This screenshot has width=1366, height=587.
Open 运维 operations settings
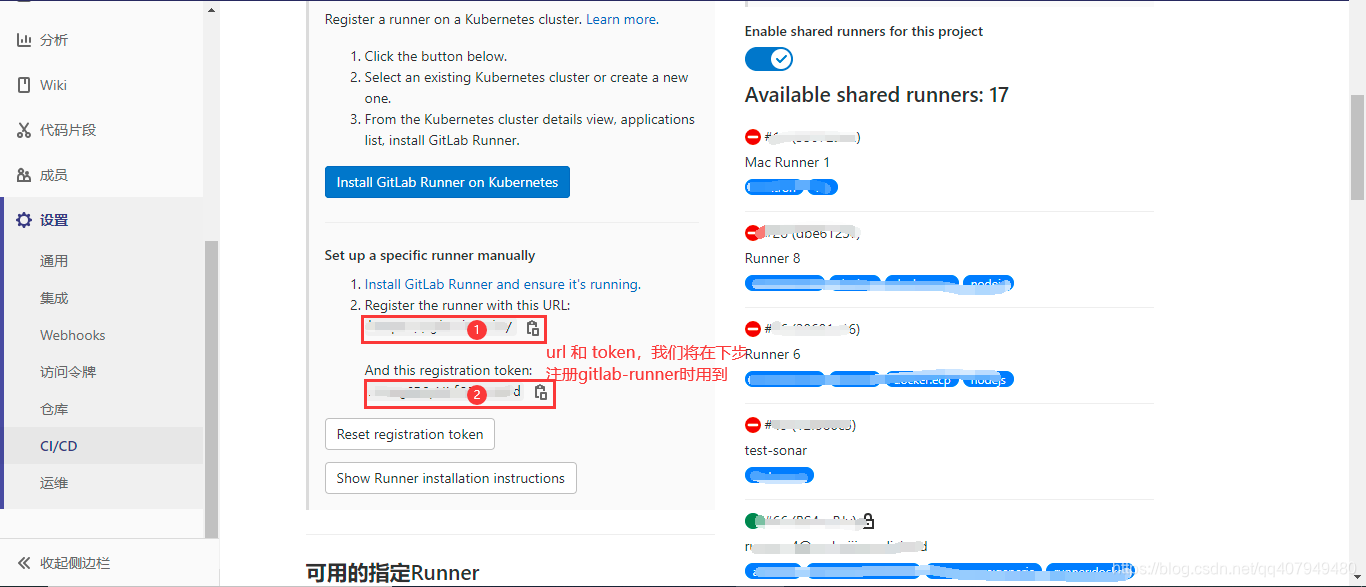[x=54, y=483]
